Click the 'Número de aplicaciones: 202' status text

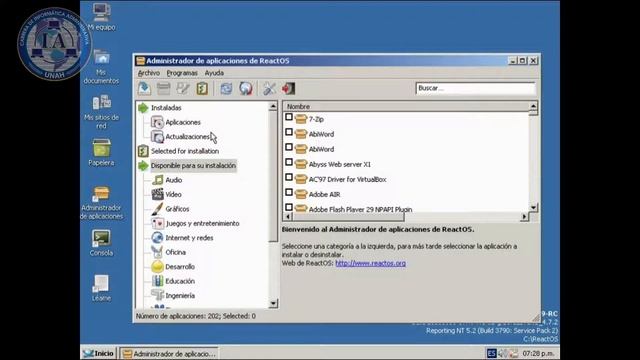(178, 316)
